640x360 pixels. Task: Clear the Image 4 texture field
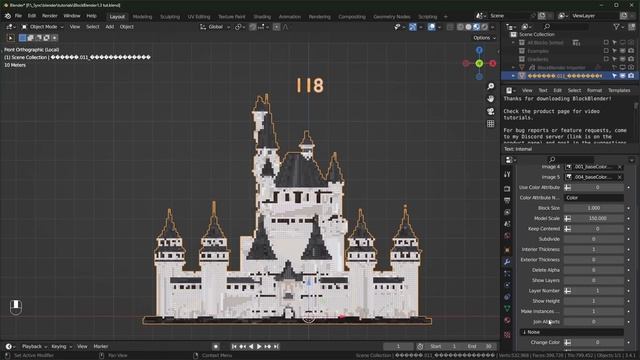[x=620, y=167]
